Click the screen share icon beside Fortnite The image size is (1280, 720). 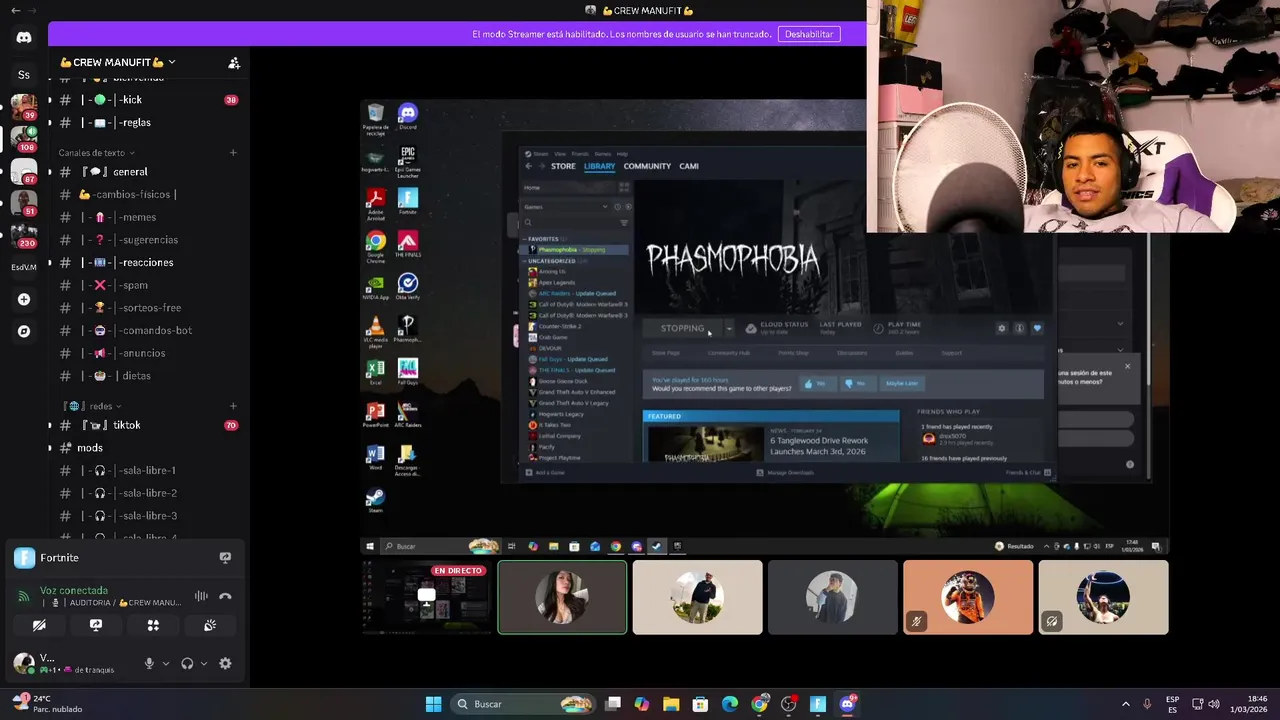pos(225,558)
